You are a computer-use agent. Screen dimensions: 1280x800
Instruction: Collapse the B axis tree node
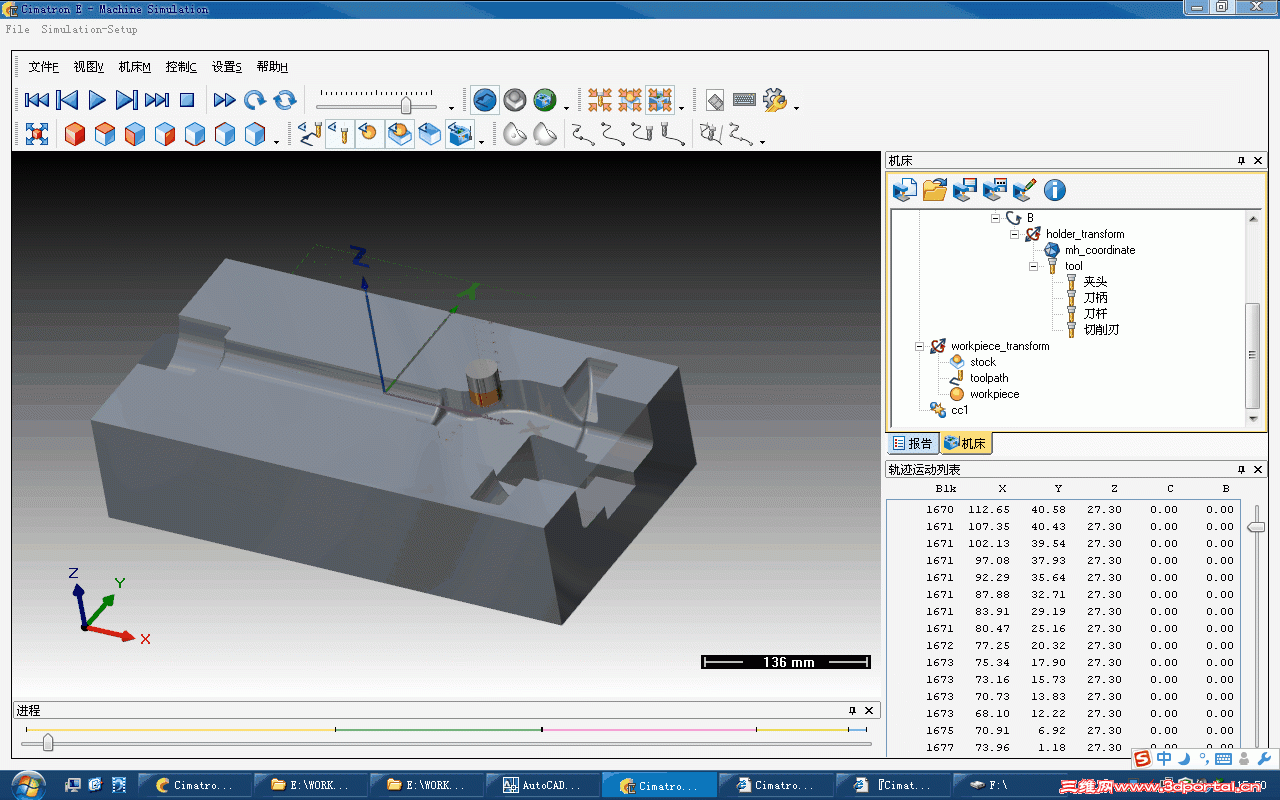click(x=996, y=218)
